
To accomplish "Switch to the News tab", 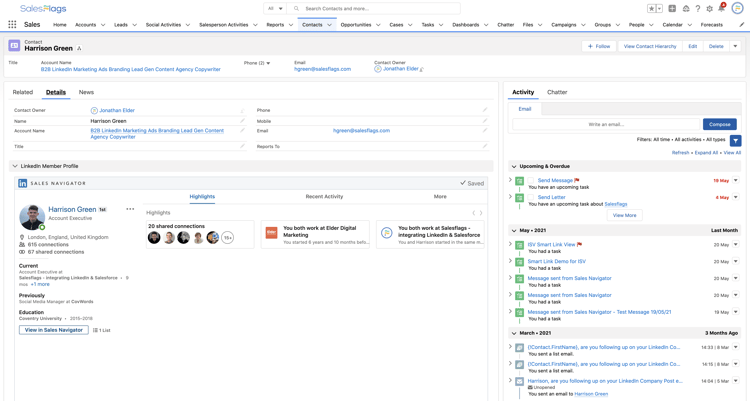I will 86,92.
